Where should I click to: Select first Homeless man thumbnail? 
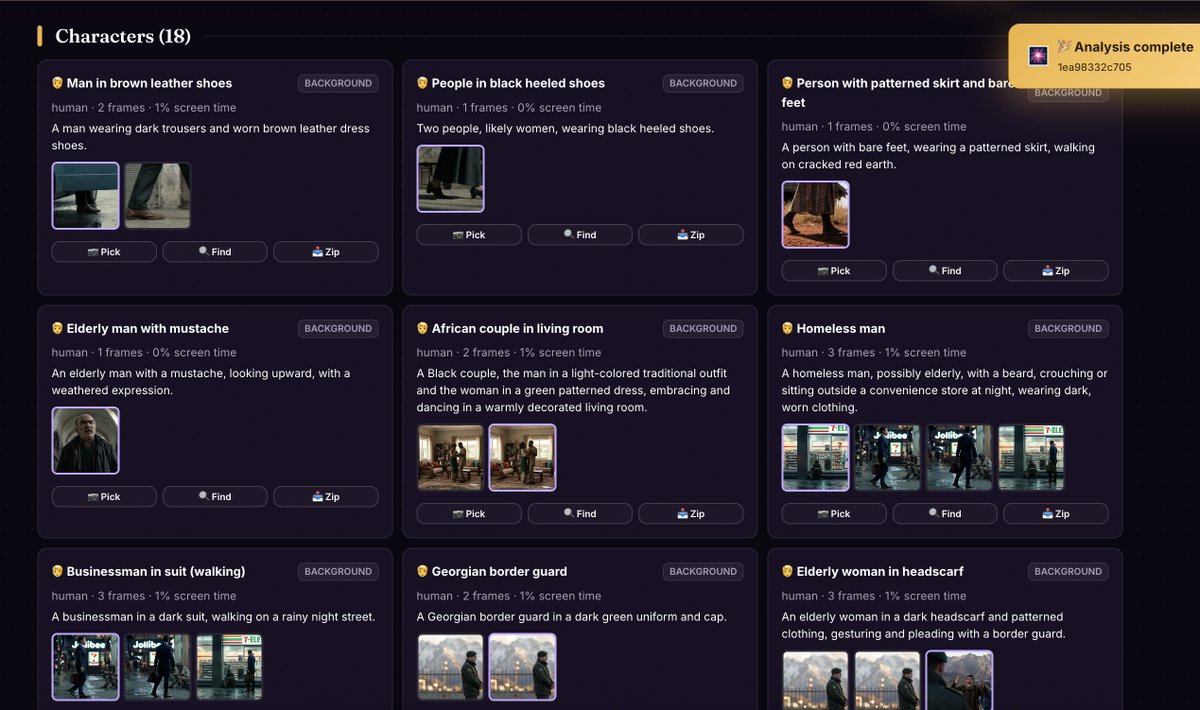tap(816, 458)
